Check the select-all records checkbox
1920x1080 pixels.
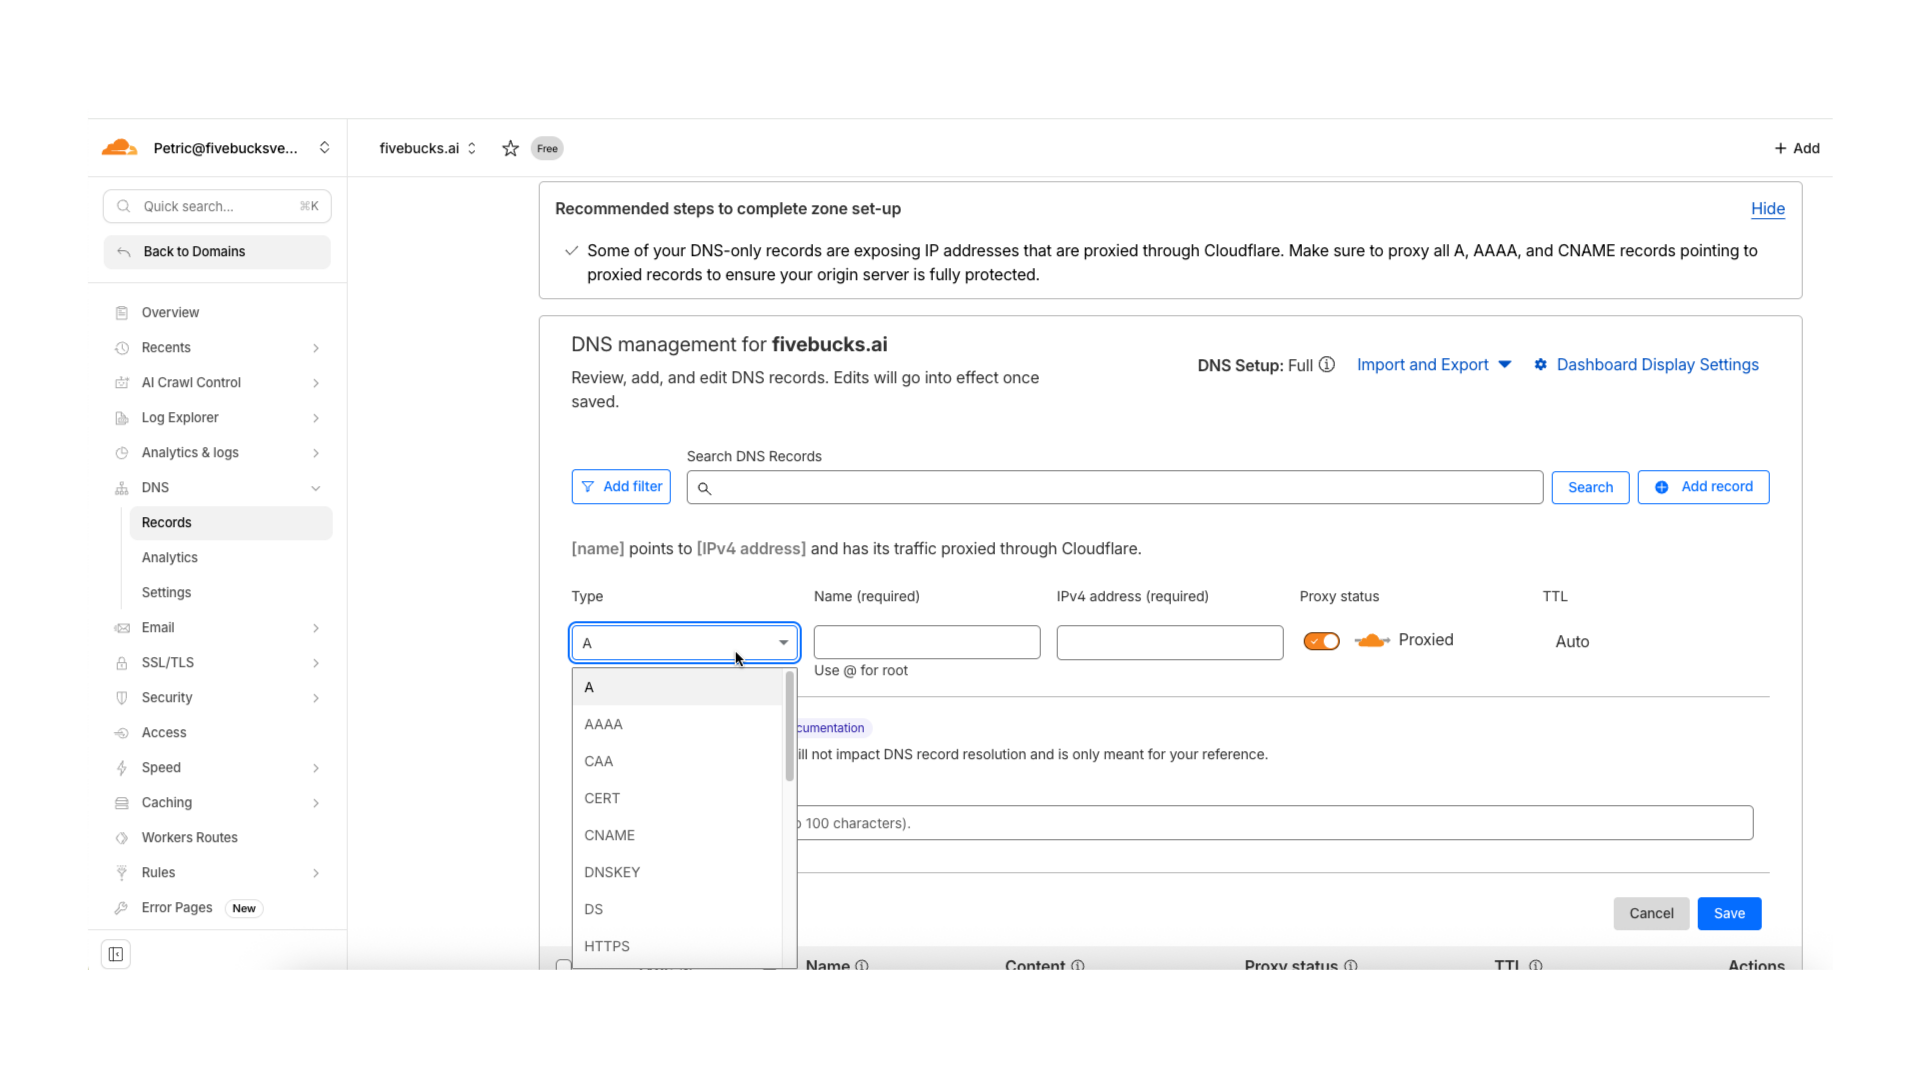click(x=563, y=965)
